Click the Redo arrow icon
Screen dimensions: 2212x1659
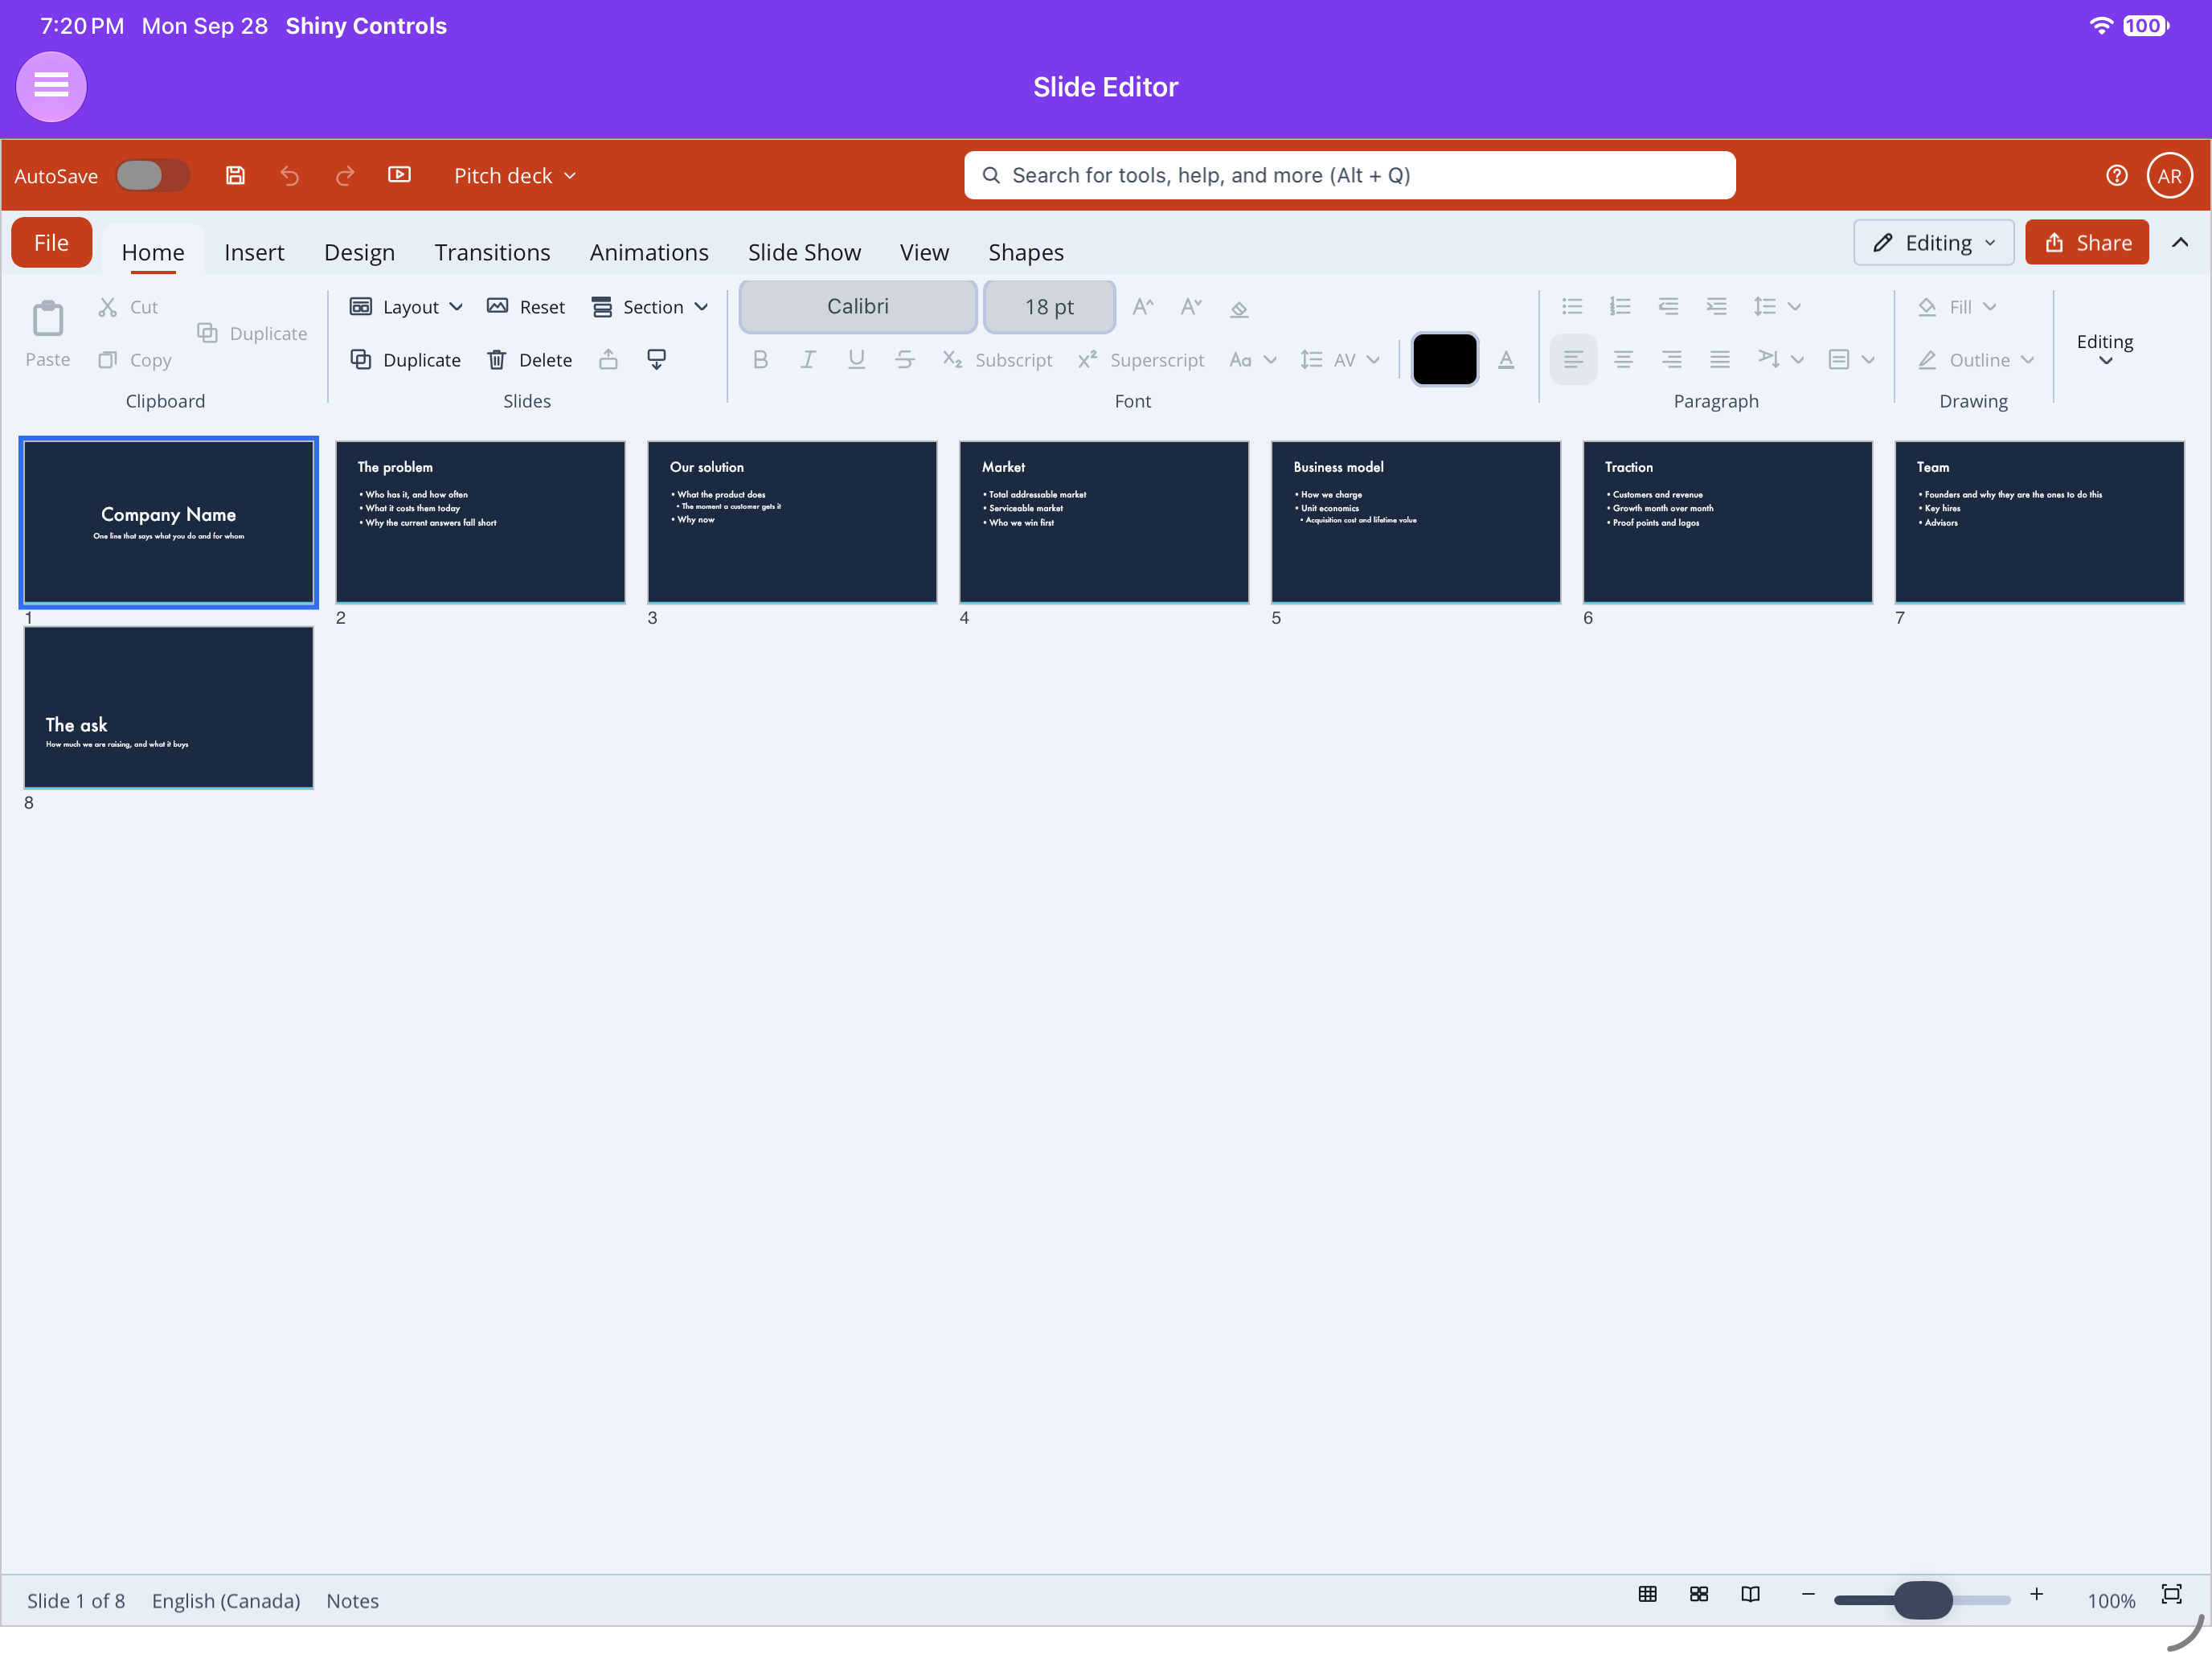(345, 175)
